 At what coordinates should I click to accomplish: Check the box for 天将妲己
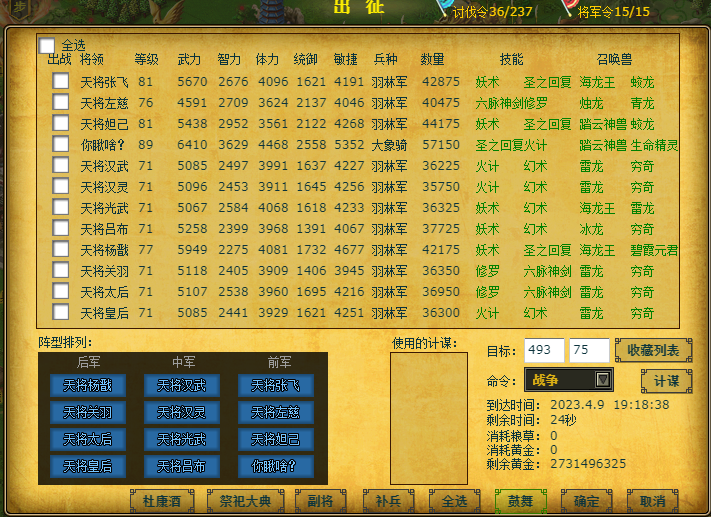tap(60, 123)
